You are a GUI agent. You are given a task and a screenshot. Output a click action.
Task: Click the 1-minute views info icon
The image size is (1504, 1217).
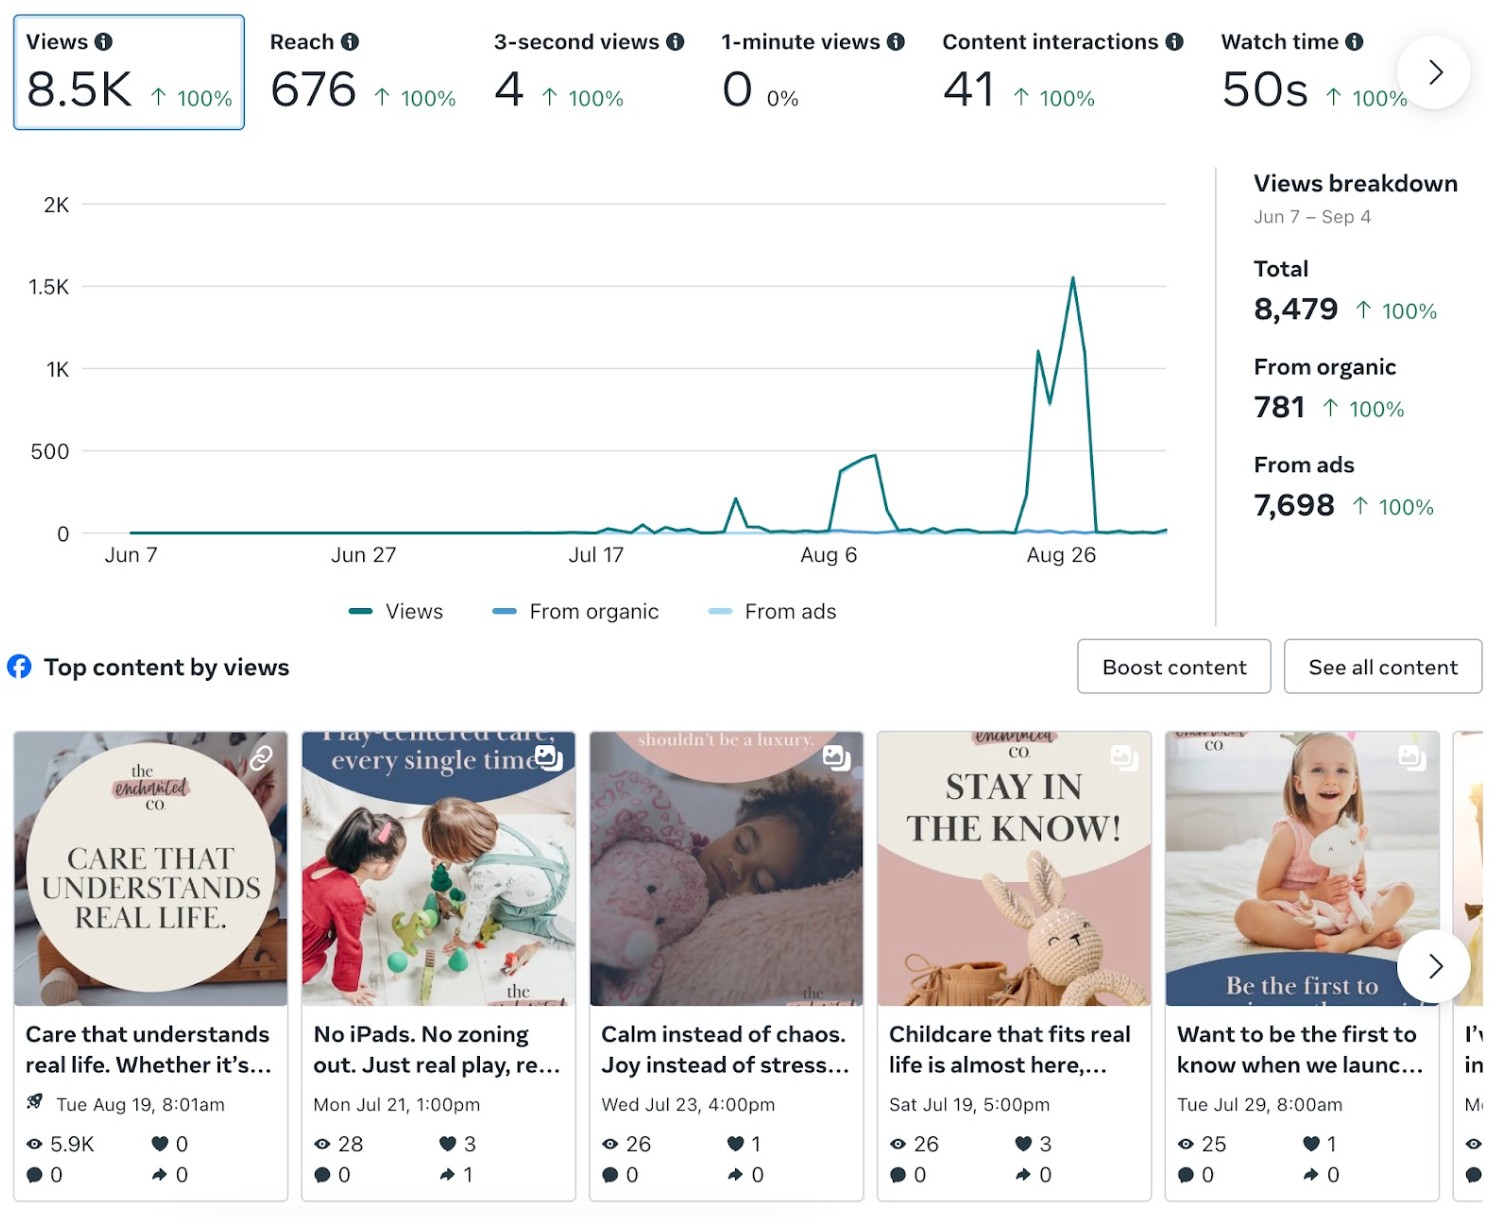(x=896, y=42)
